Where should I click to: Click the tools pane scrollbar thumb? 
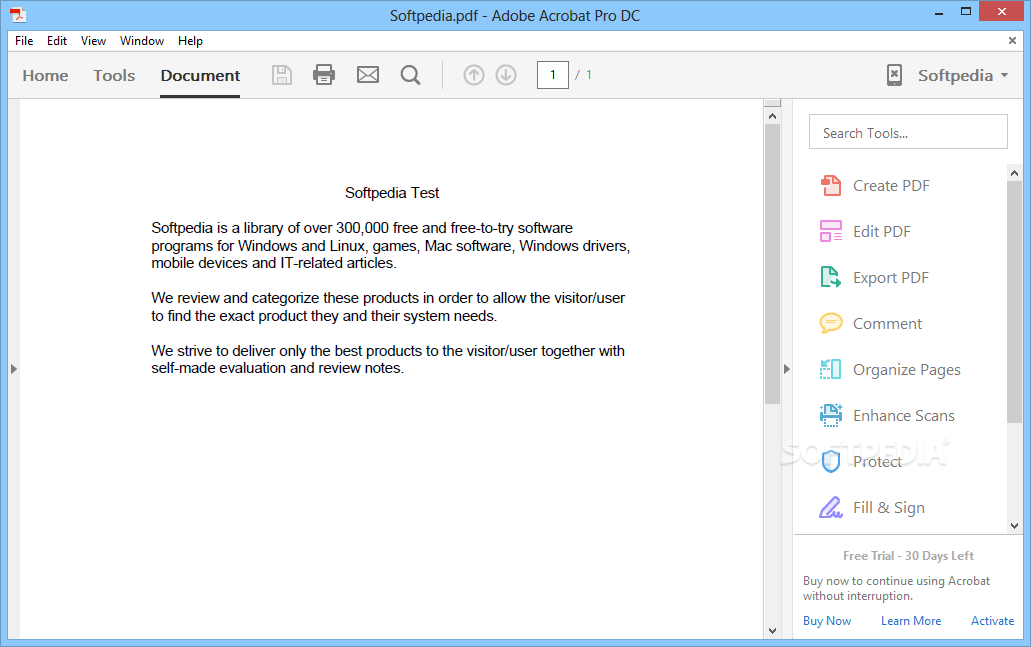[1014, 302]
